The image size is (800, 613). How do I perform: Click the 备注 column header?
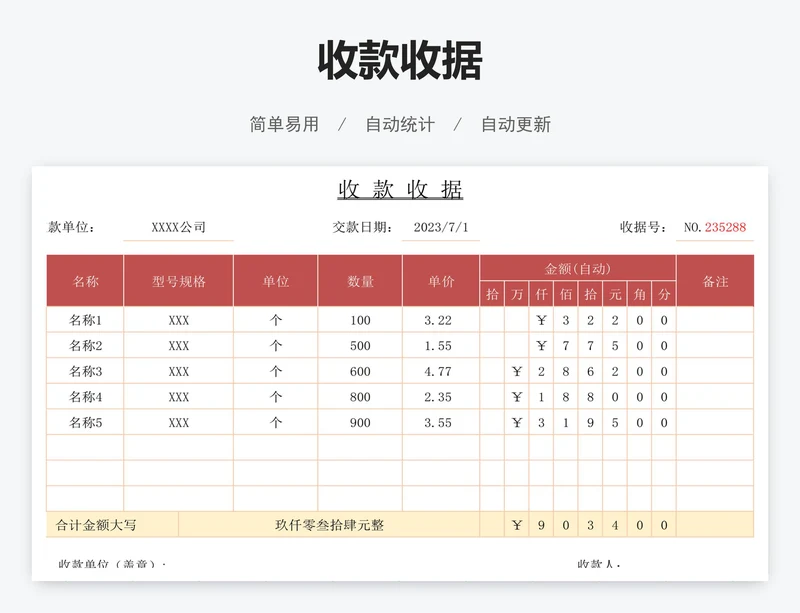click(715, 281)
